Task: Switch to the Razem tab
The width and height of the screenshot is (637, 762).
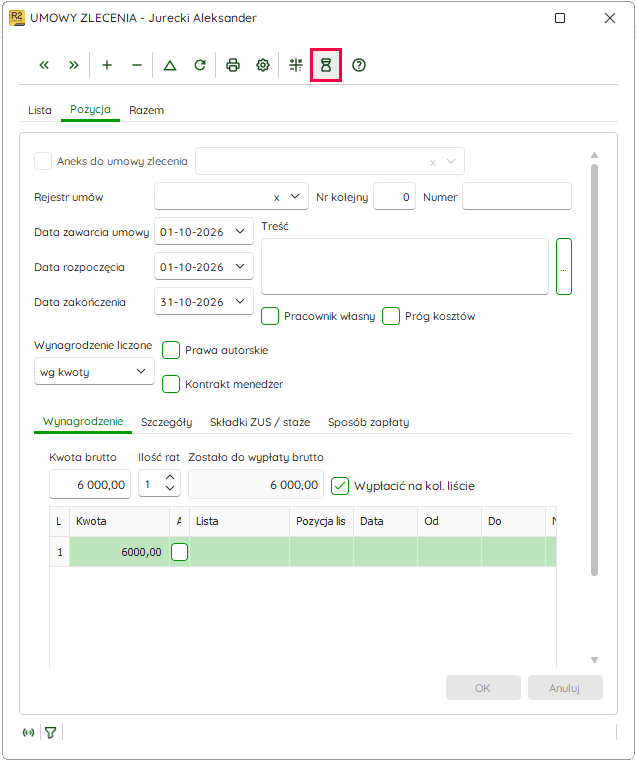Action: [x=146, y=110]
